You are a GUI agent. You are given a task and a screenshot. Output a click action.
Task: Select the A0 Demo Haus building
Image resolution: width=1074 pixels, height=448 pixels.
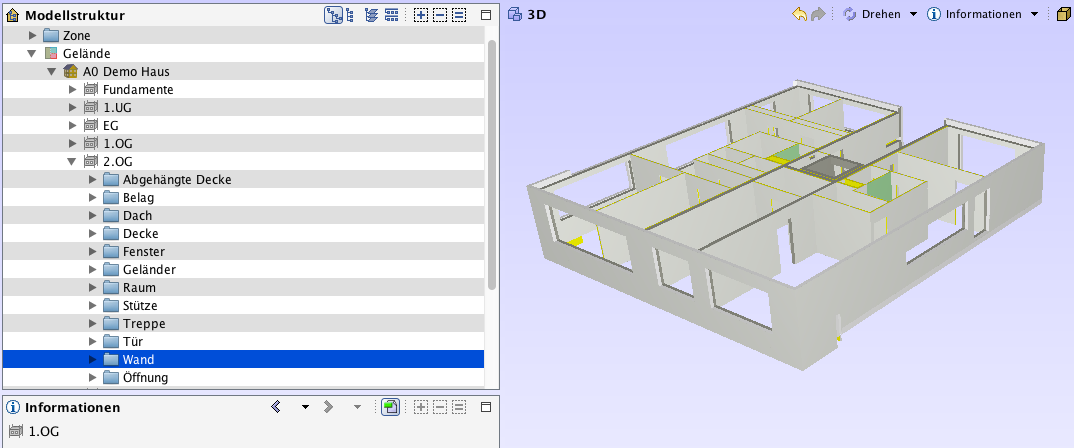click(x=126, y=71)
